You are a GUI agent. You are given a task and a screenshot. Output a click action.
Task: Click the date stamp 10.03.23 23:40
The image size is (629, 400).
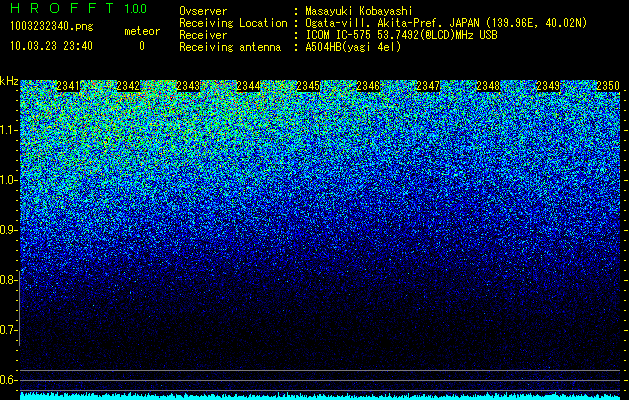[51, 46]
